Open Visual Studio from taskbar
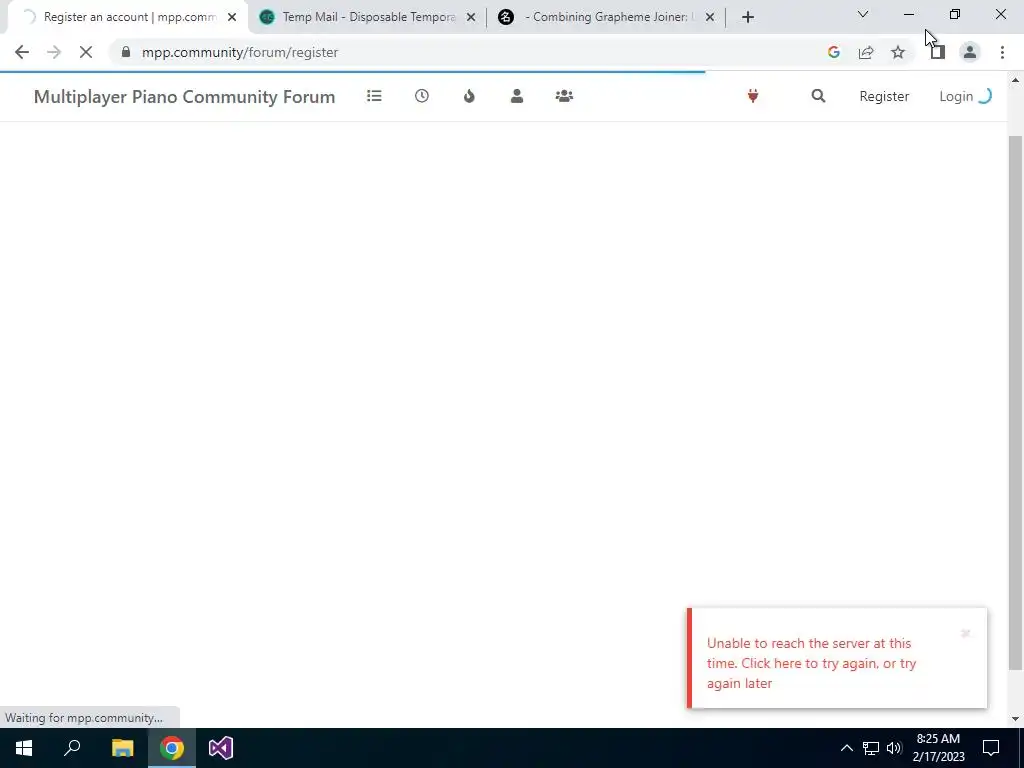This screenshot has width=1024, height=768. [x=221, y=748]
